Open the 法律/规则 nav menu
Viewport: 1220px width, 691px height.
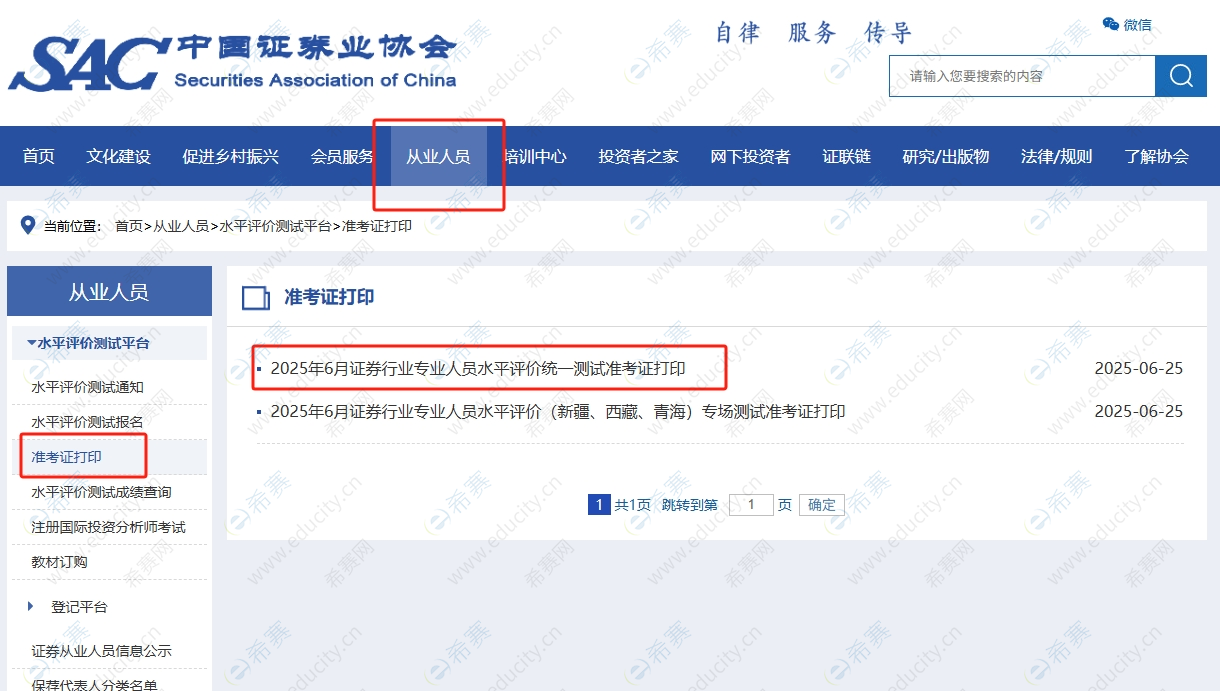click(x=1056, y=156)
